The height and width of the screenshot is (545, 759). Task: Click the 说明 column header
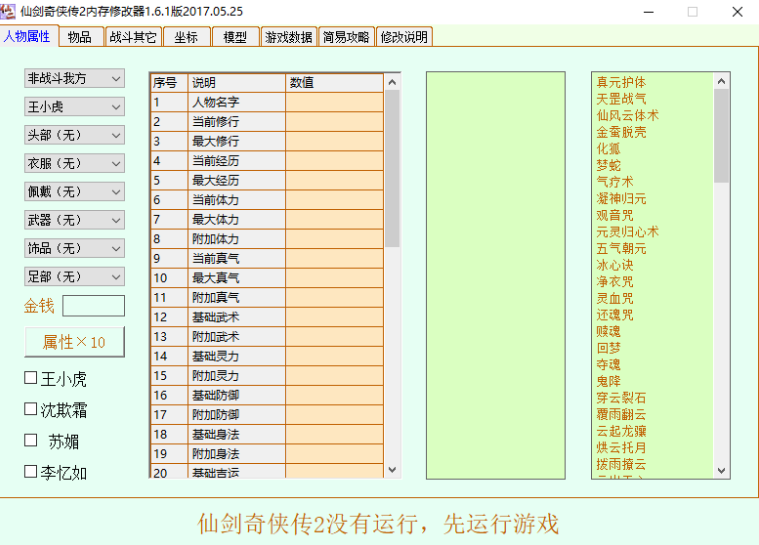(236, 83)
